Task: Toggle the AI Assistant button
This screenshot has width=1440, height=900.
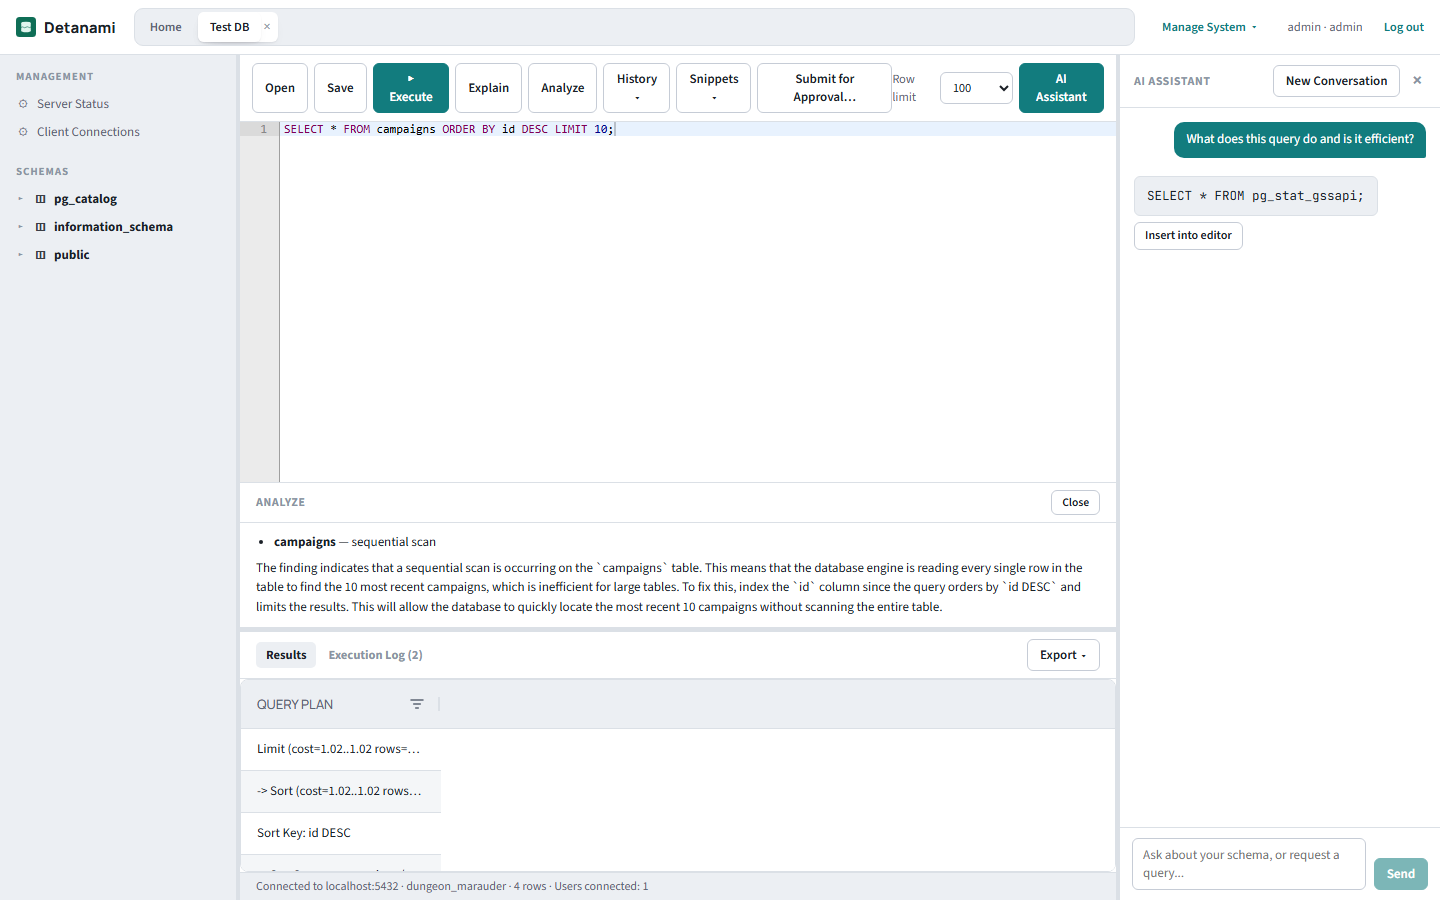Action: (x=1061, y=88)
